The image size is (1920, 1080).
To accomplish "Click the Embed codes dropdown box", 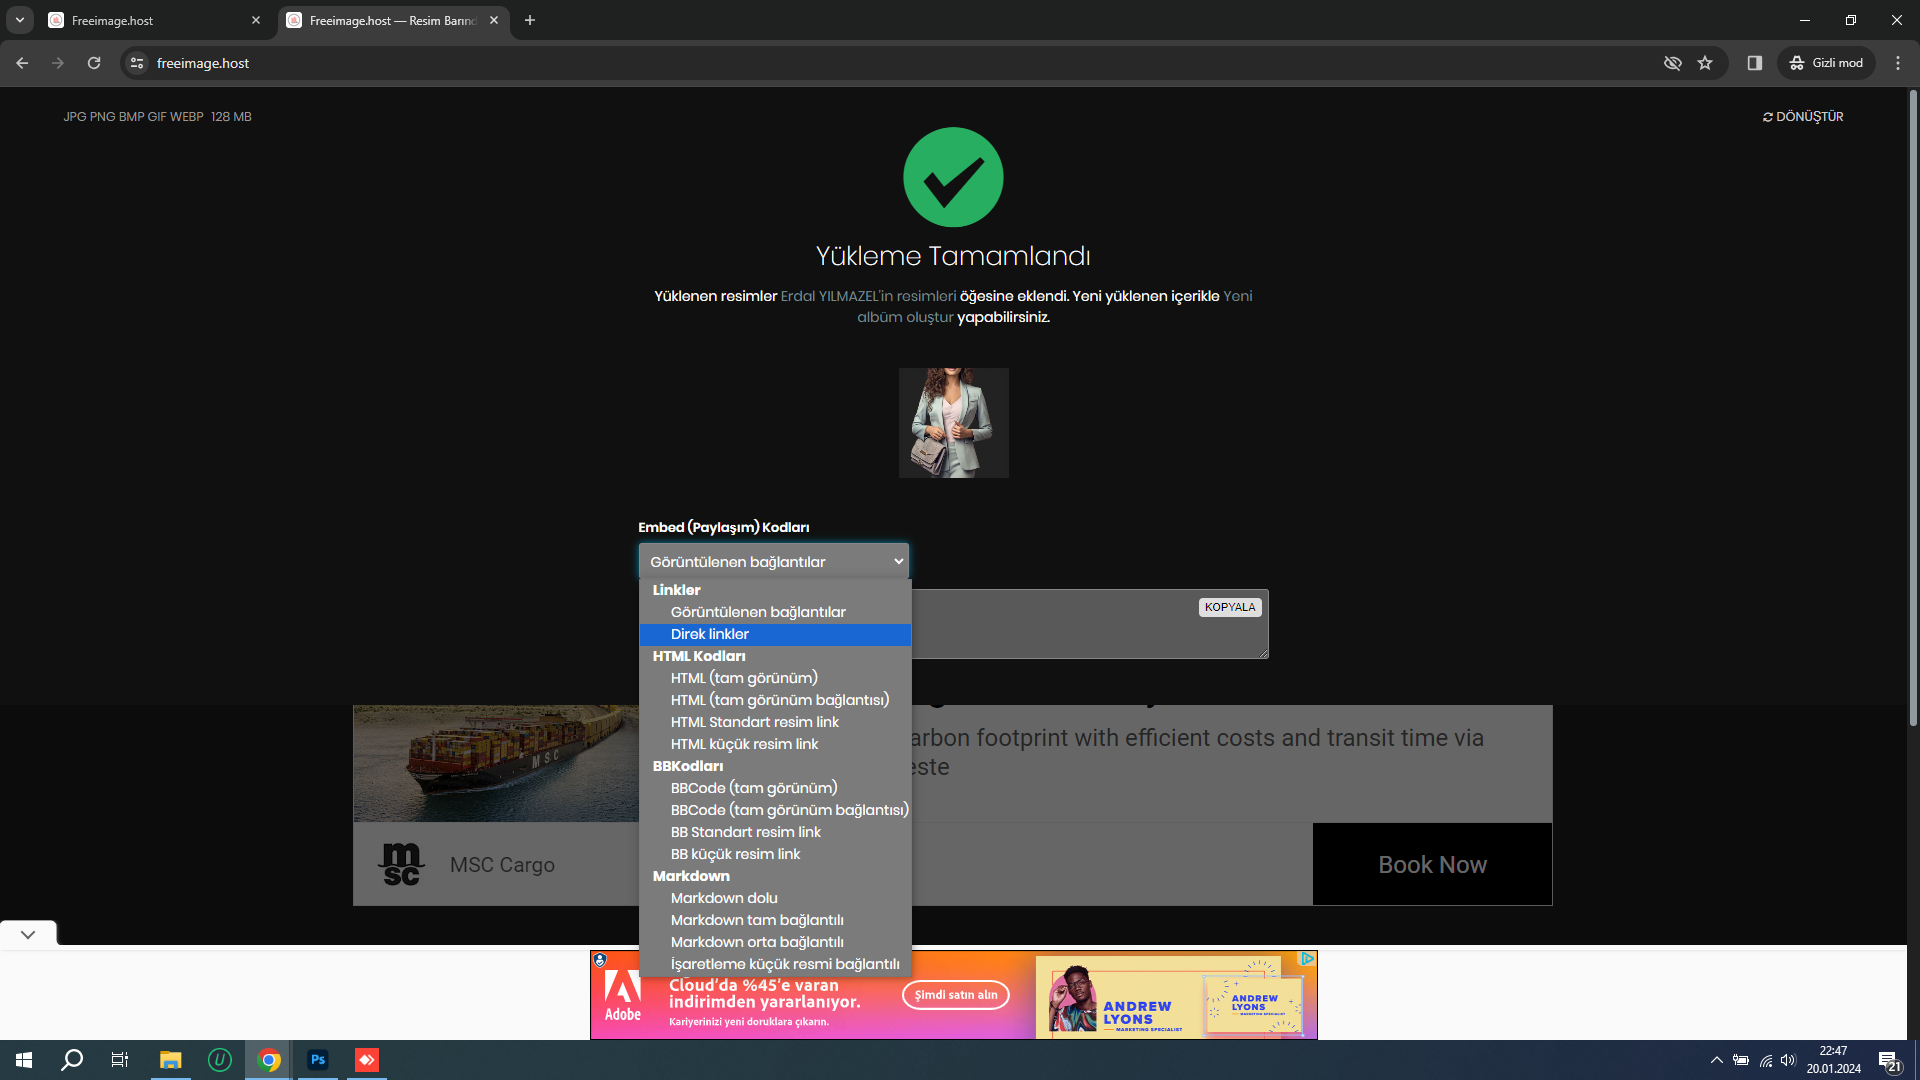I will [773, 562].
